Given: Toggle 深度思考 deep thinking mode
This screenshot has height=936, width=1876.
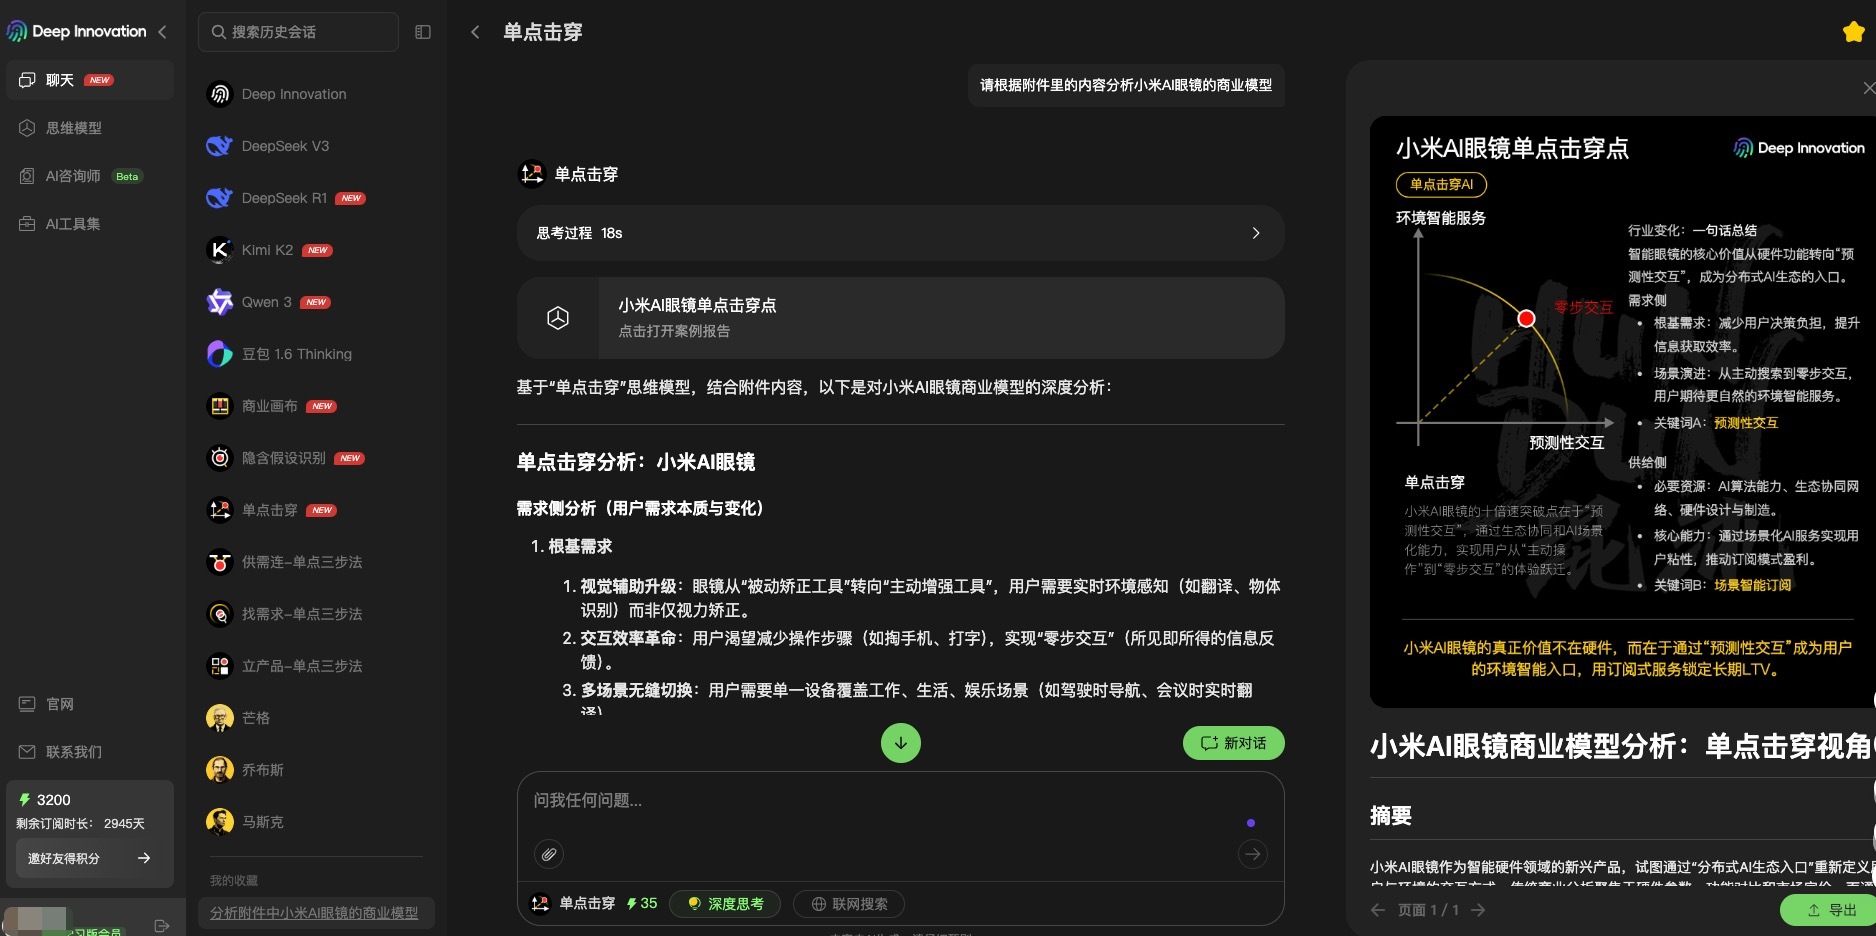Looking at the screenshot, I should pyautogui.click(x=726, y=904).
